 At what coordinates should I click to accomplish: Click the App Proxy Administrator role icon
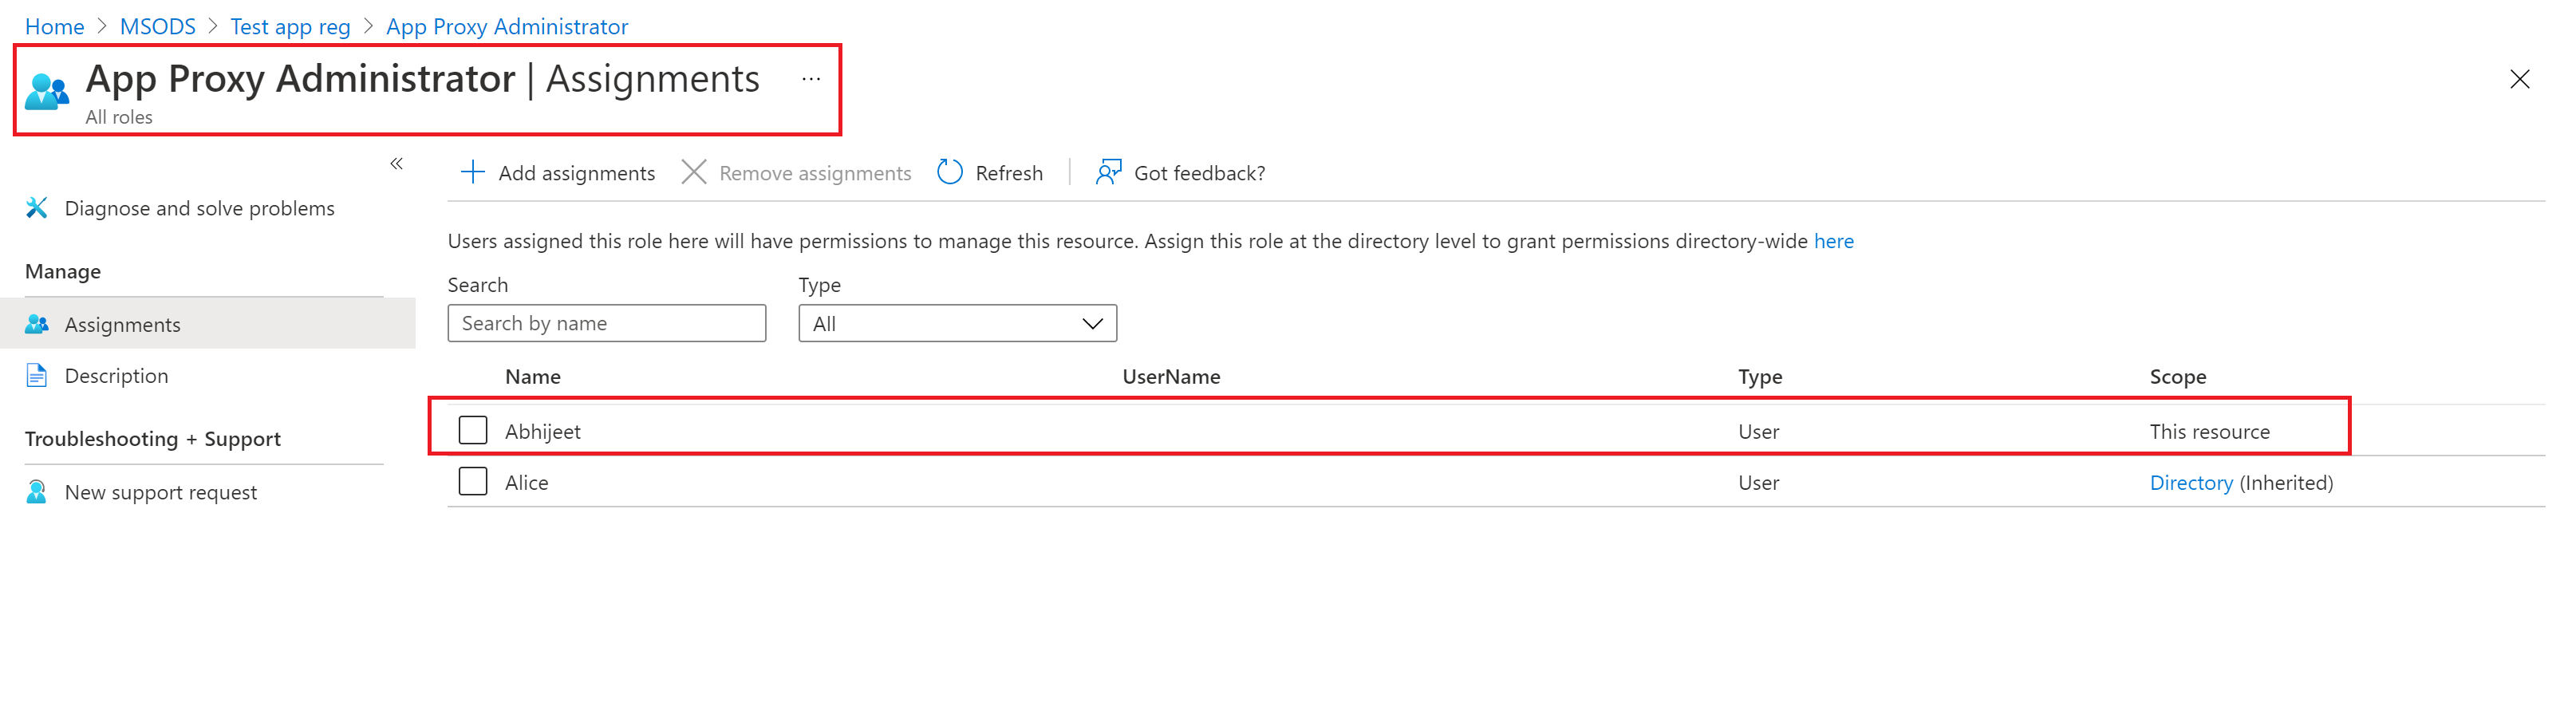(x=47, y=91)
